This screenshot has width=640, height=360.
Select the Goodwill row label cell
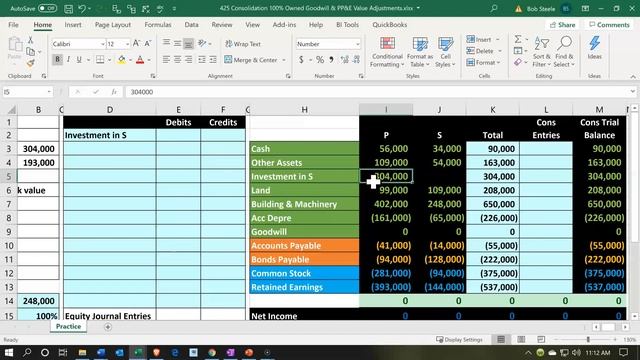pyautogui.click(x=304, y=232)
